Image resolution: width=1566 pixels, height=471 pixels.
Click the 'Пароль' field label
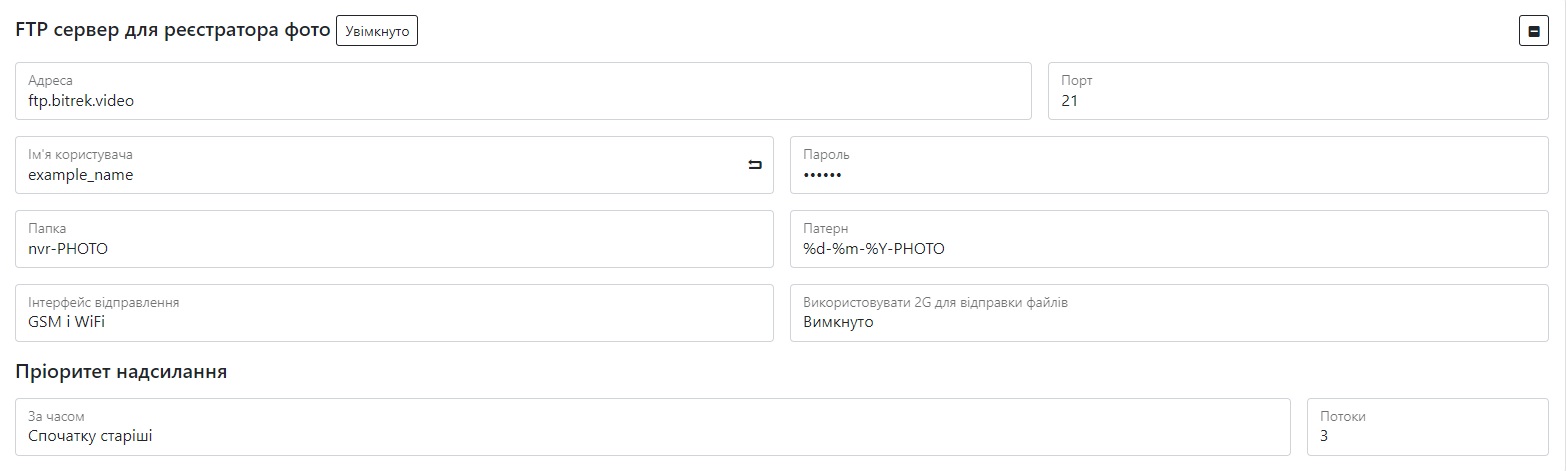[x=826, y=155]
